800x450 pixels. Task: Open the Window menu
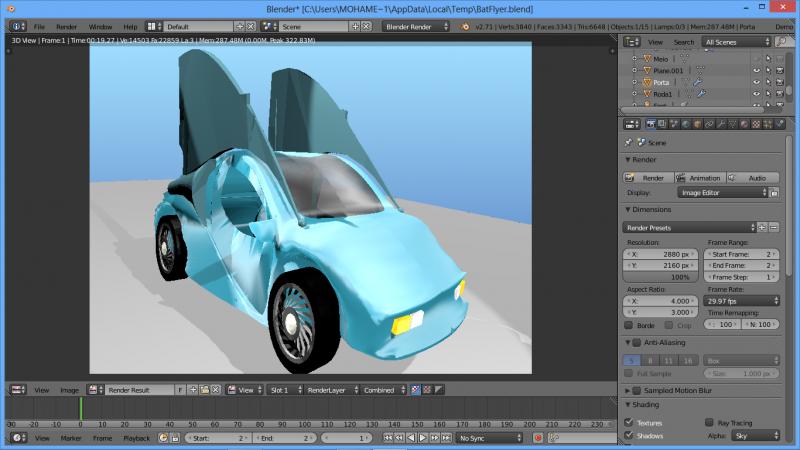point(100,26)
